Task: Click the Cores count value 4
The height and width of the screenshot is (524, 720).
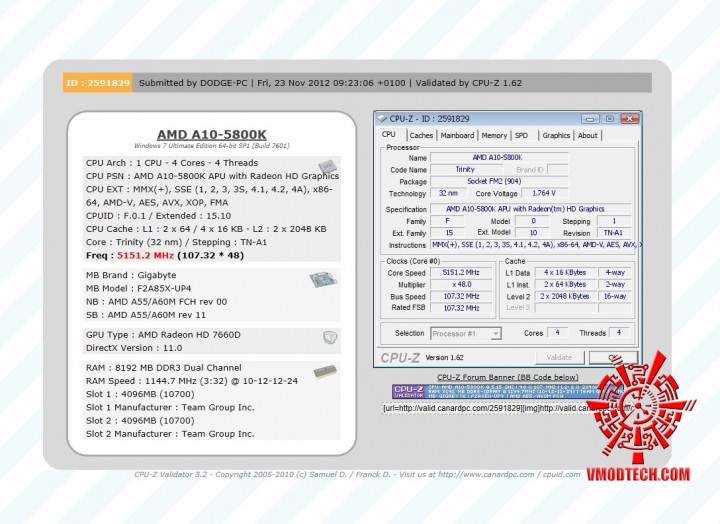Action: coord(557,332)
